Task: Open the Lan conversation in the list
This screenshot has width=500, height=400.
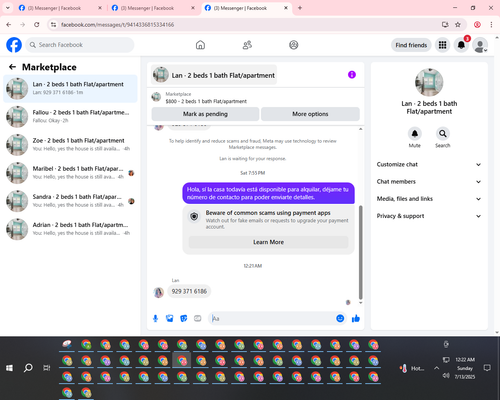Action: 70,89
